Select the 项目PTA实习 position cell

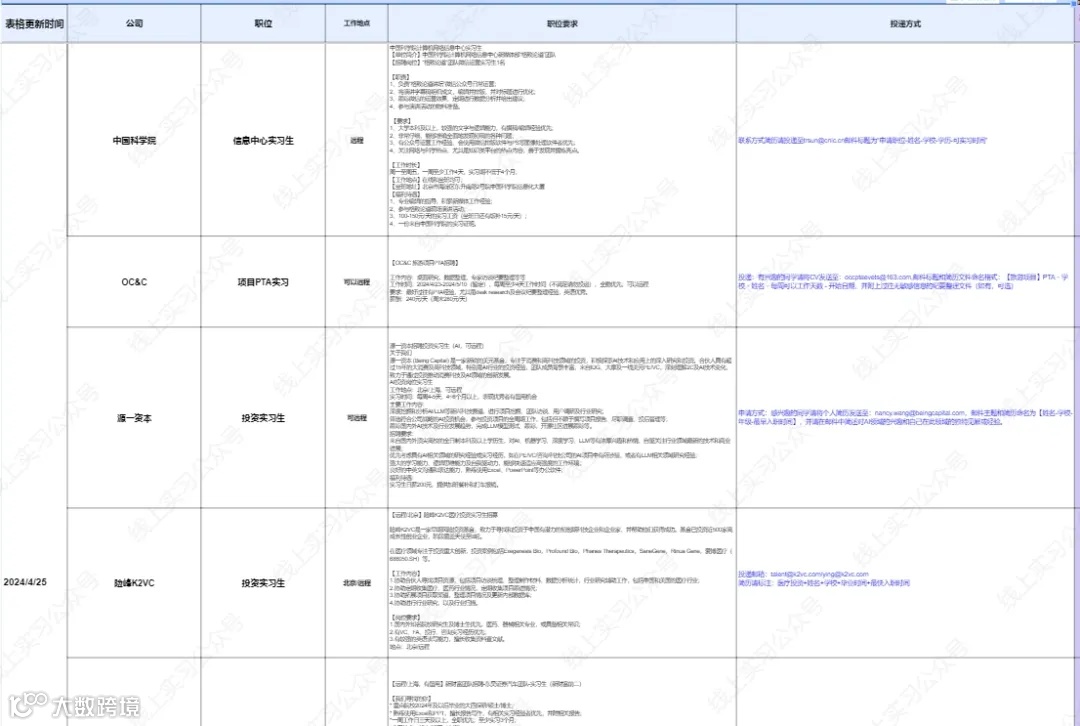(x=263, y=282)
